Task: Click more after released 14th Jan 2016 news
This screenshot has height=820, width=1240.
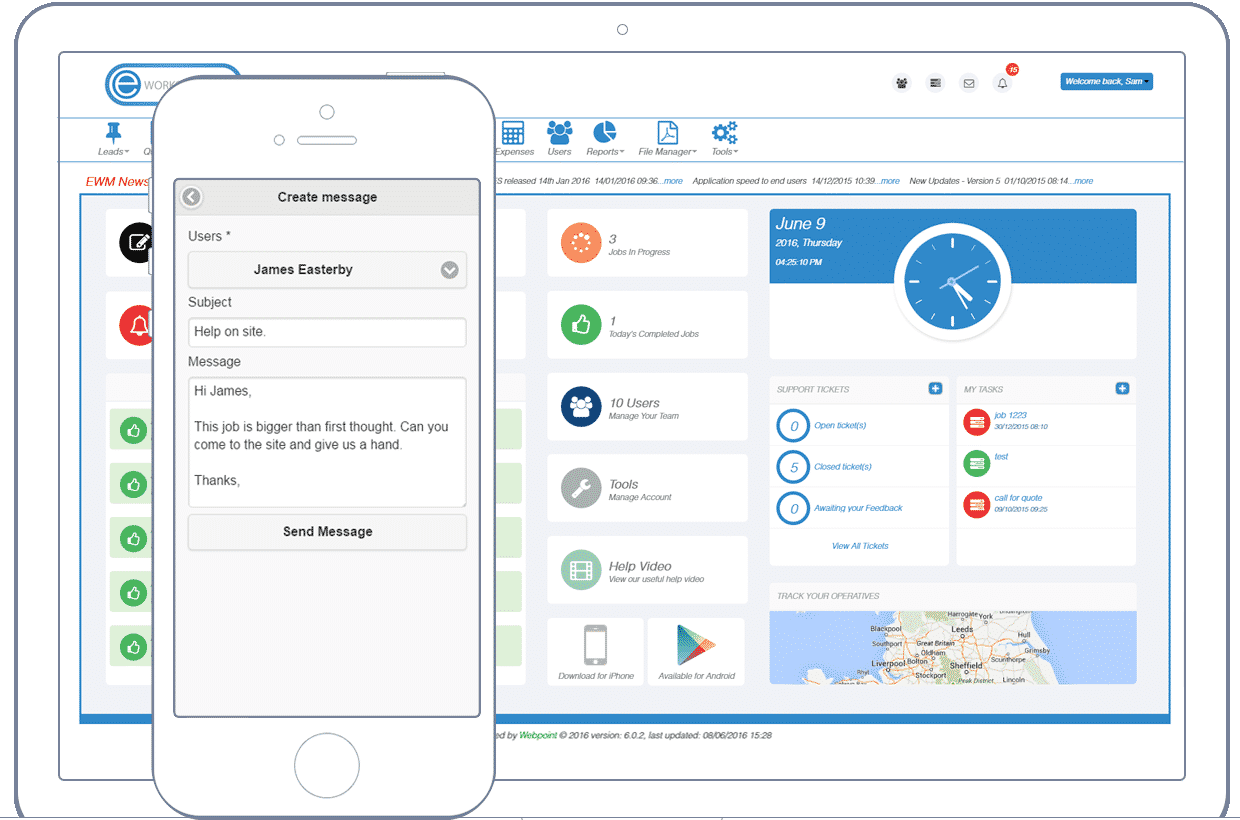Action: click(672, 181)
